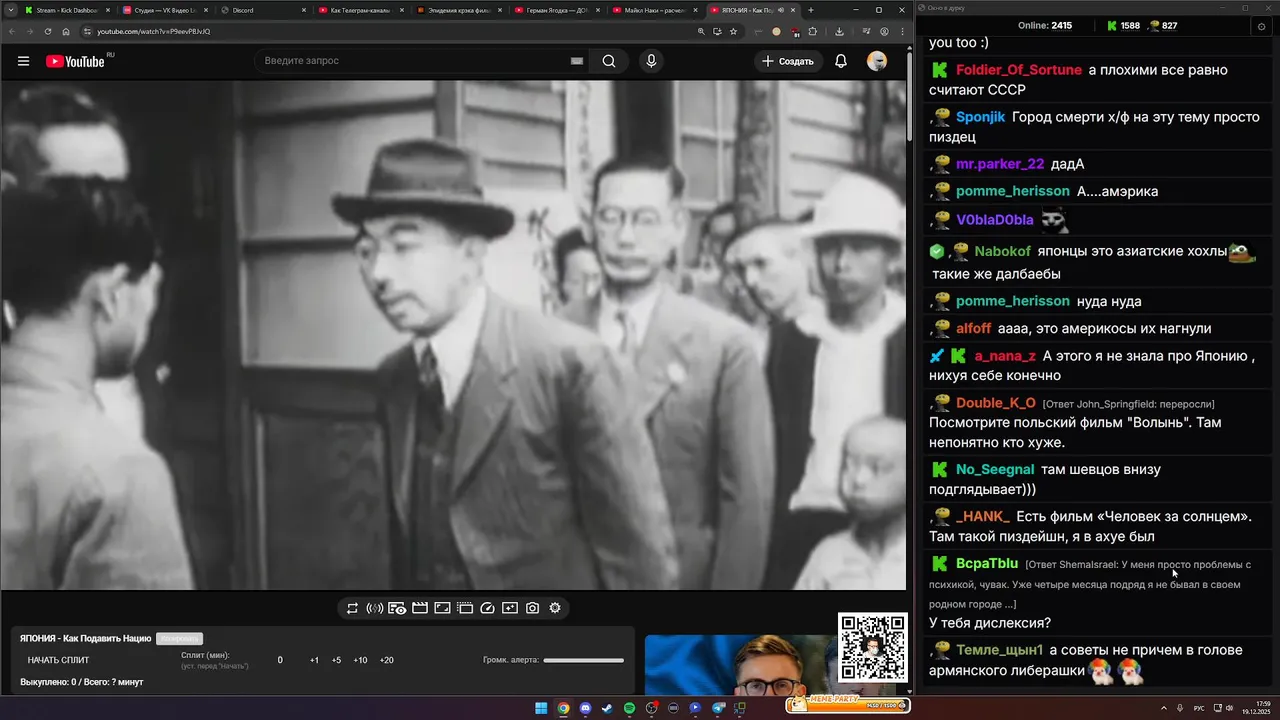
Task: Click the Chrome address bar URL
Action: [x=154, y=31]
